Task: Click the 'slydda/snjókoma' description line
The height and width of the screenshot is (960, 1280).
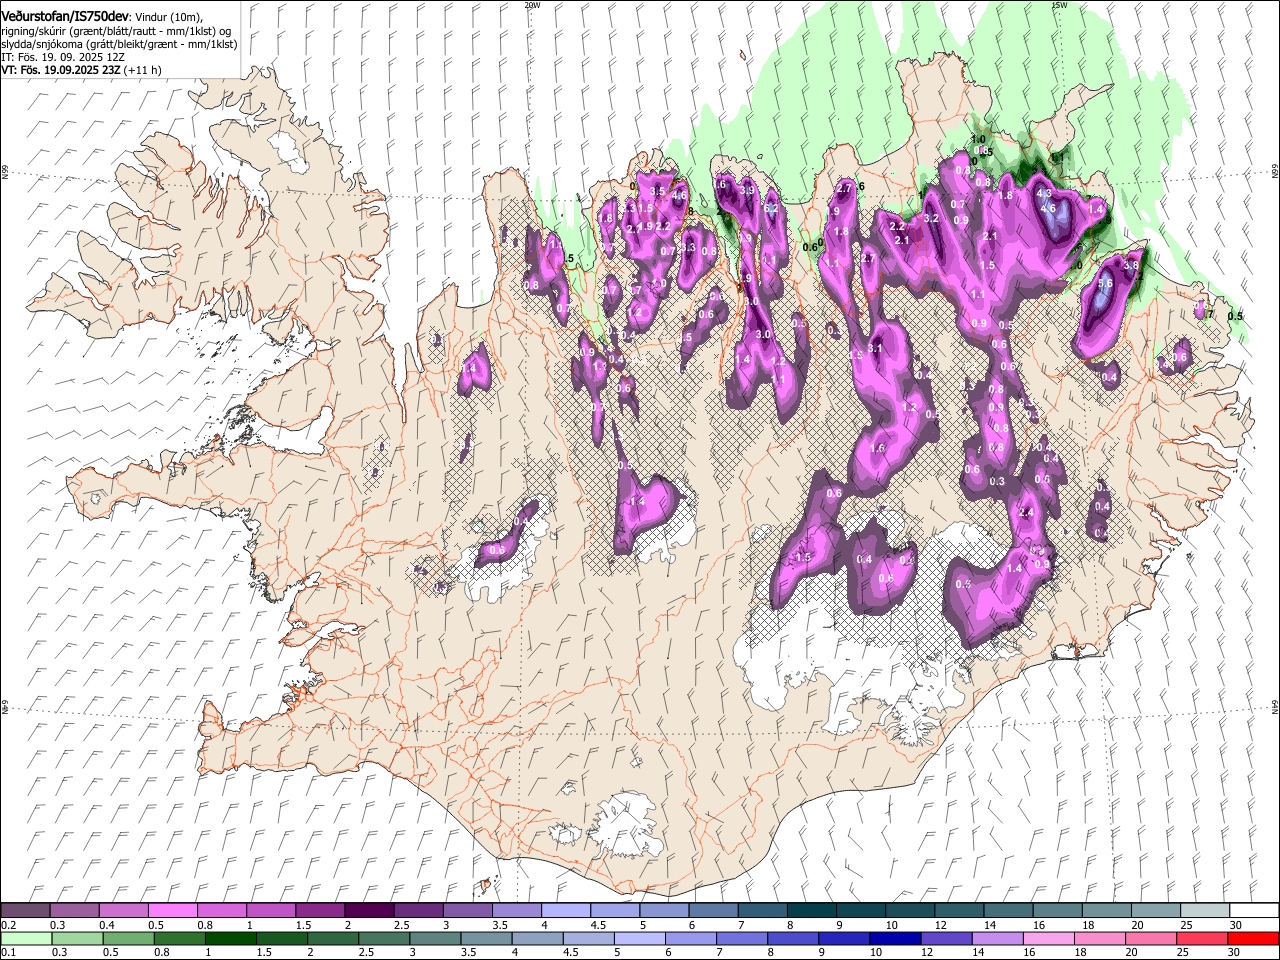Action: 119,44
